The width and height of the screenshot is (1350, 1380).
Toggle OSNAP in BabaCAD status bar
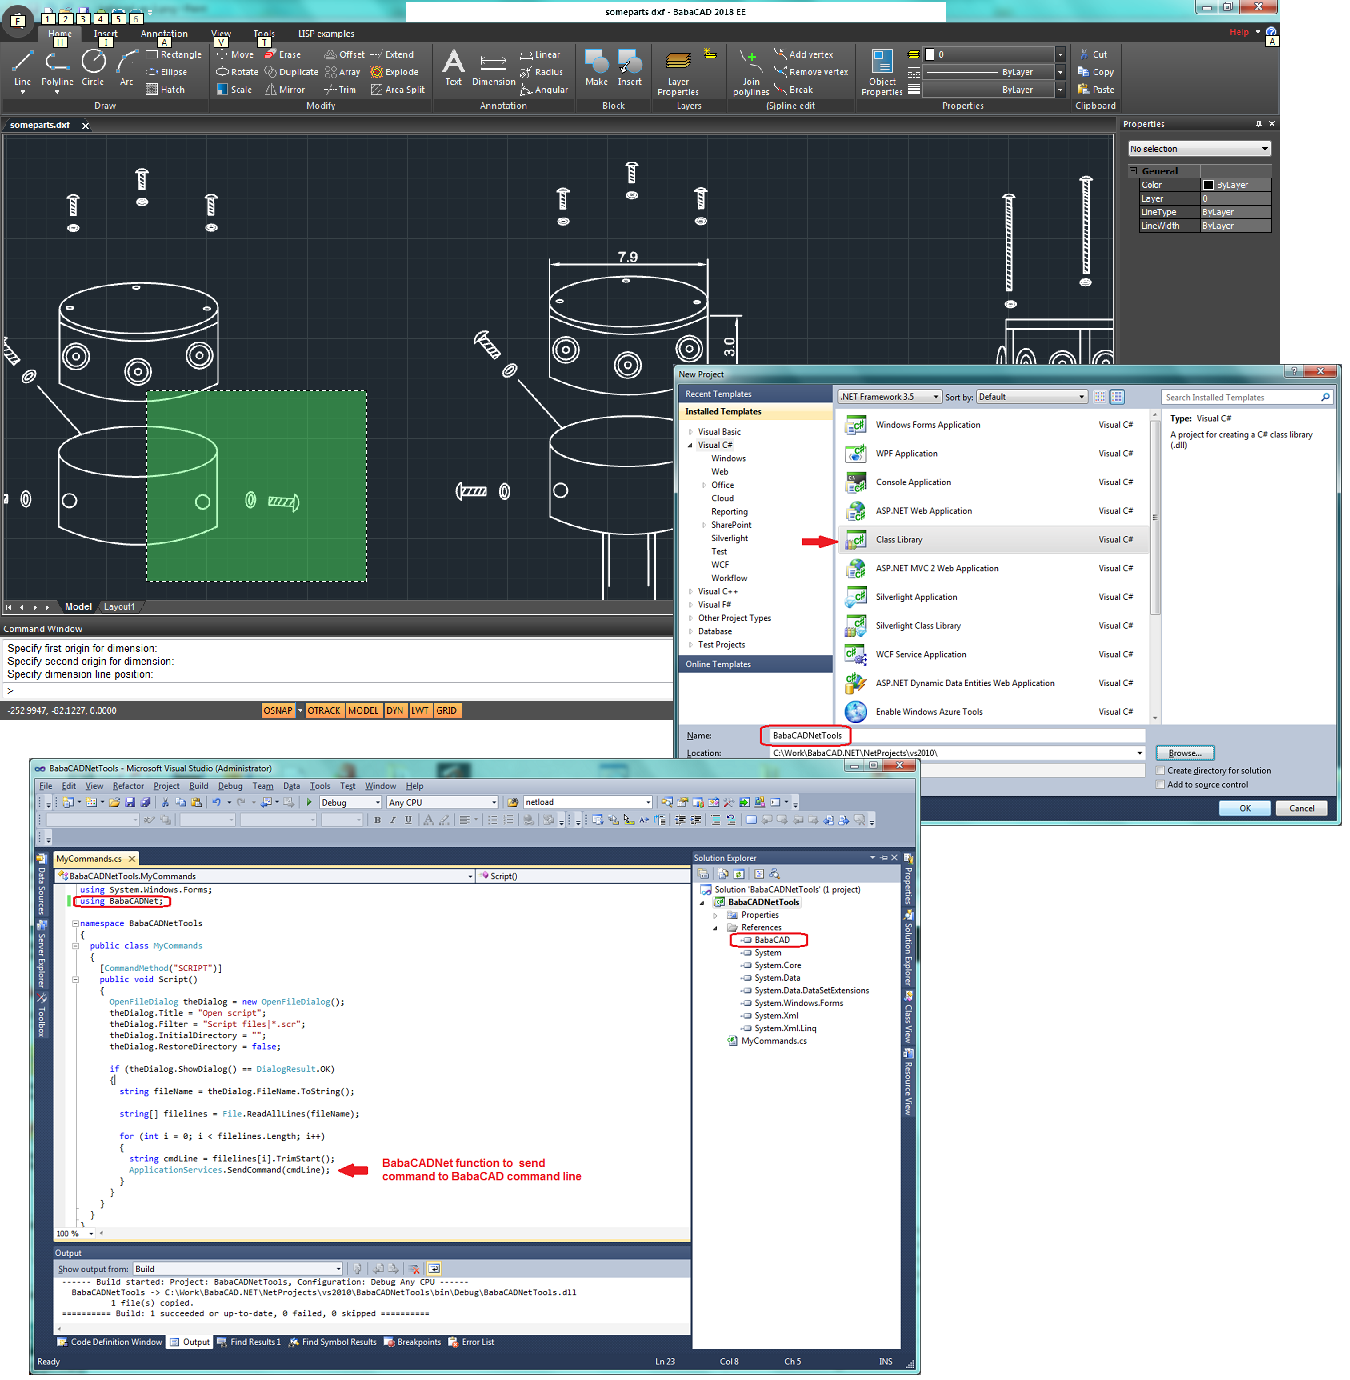tap(278, 711)
